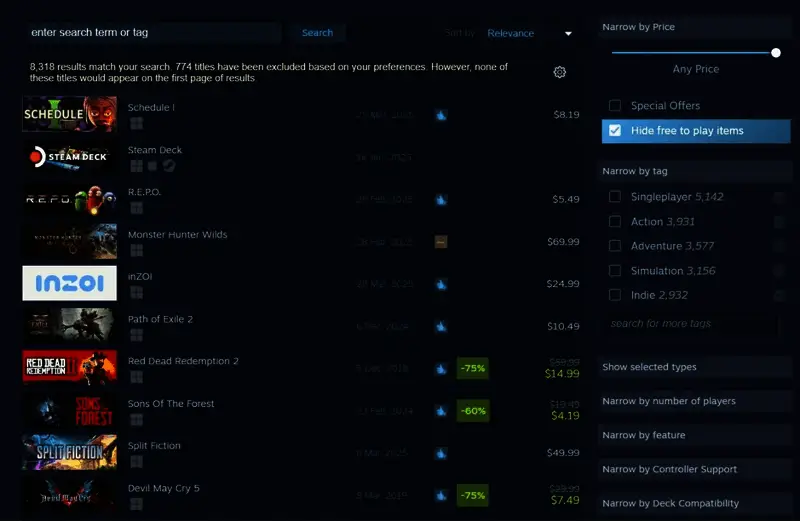Uncheck Hide free to play items
The width and height of the screenshot is (800, 521).
[x=615, y=131]
